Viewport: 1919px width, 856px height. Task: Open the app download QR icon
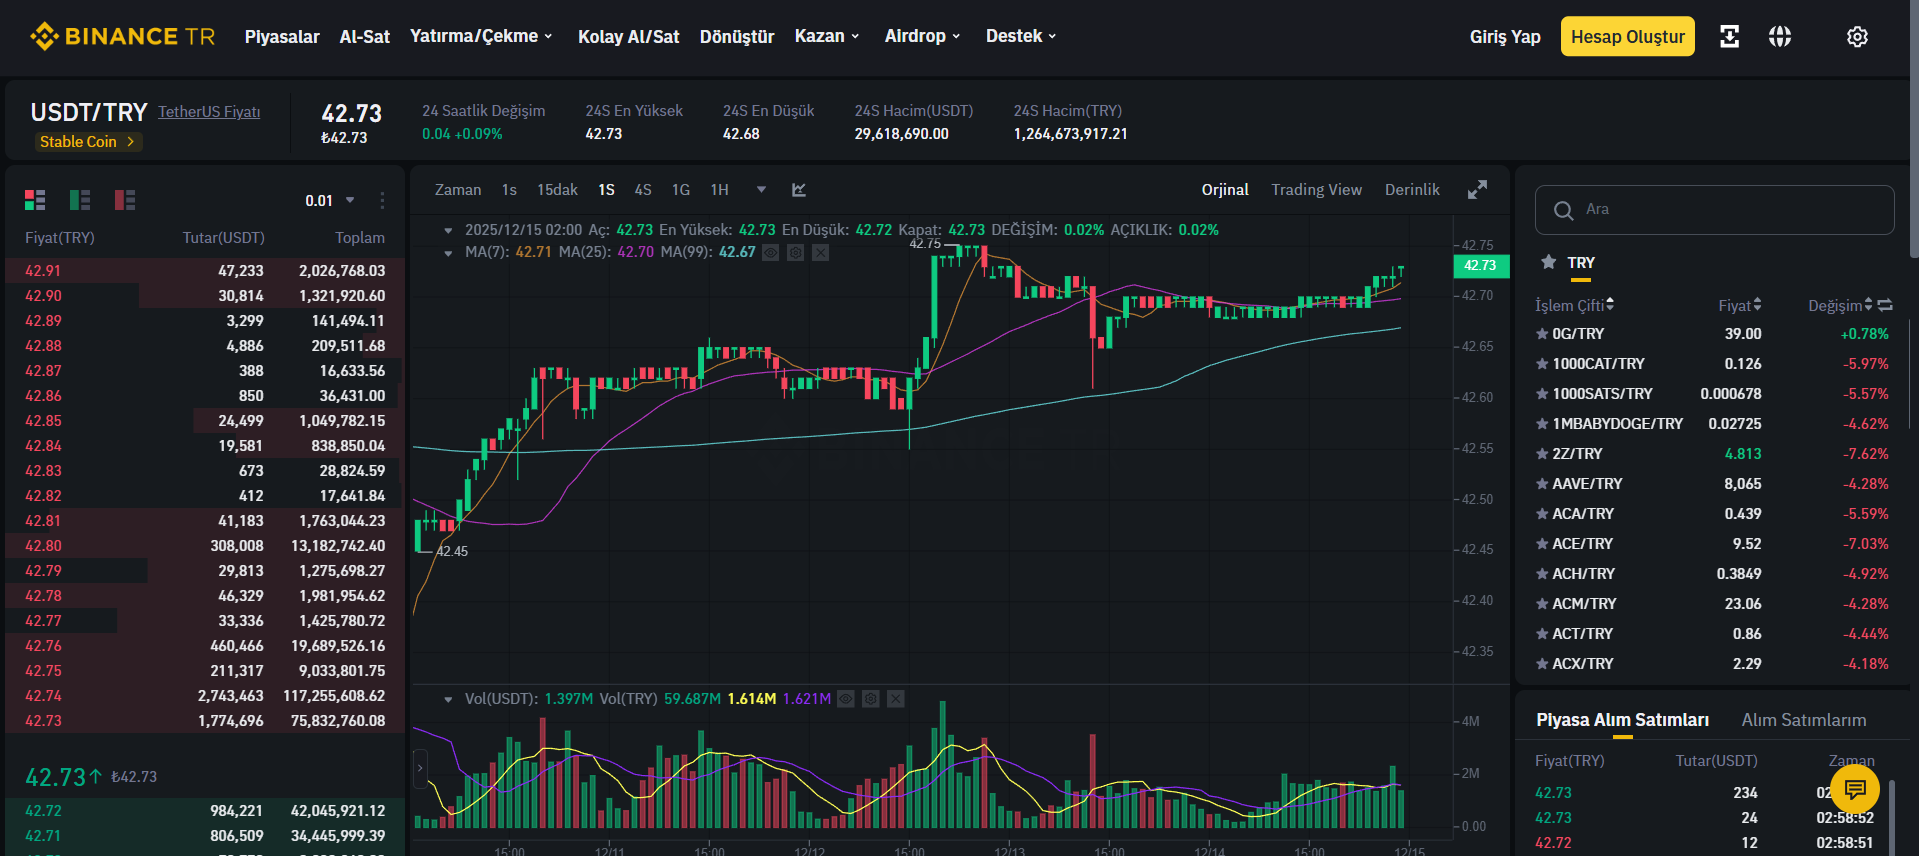[x=1729, y=37]
